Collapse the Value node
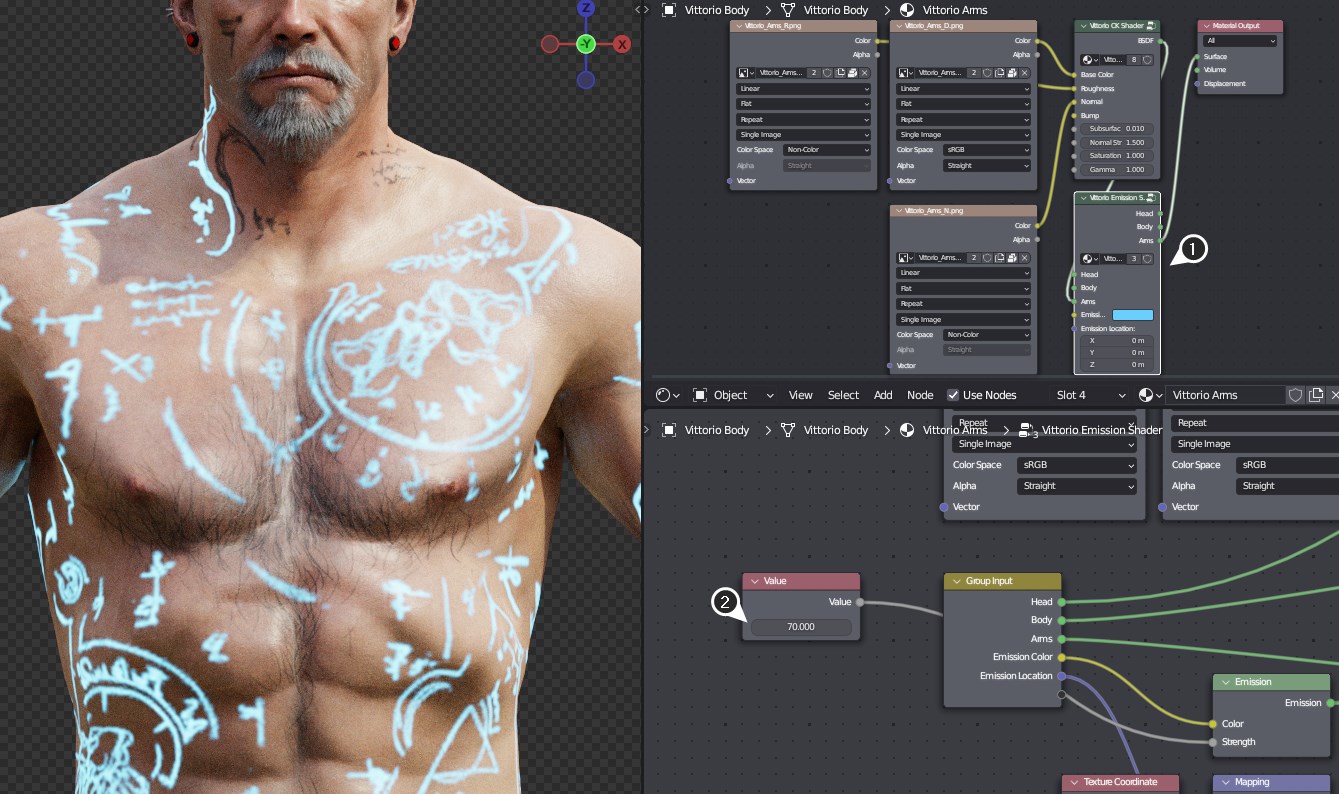 pyautogui.click(x=755, y=581)
